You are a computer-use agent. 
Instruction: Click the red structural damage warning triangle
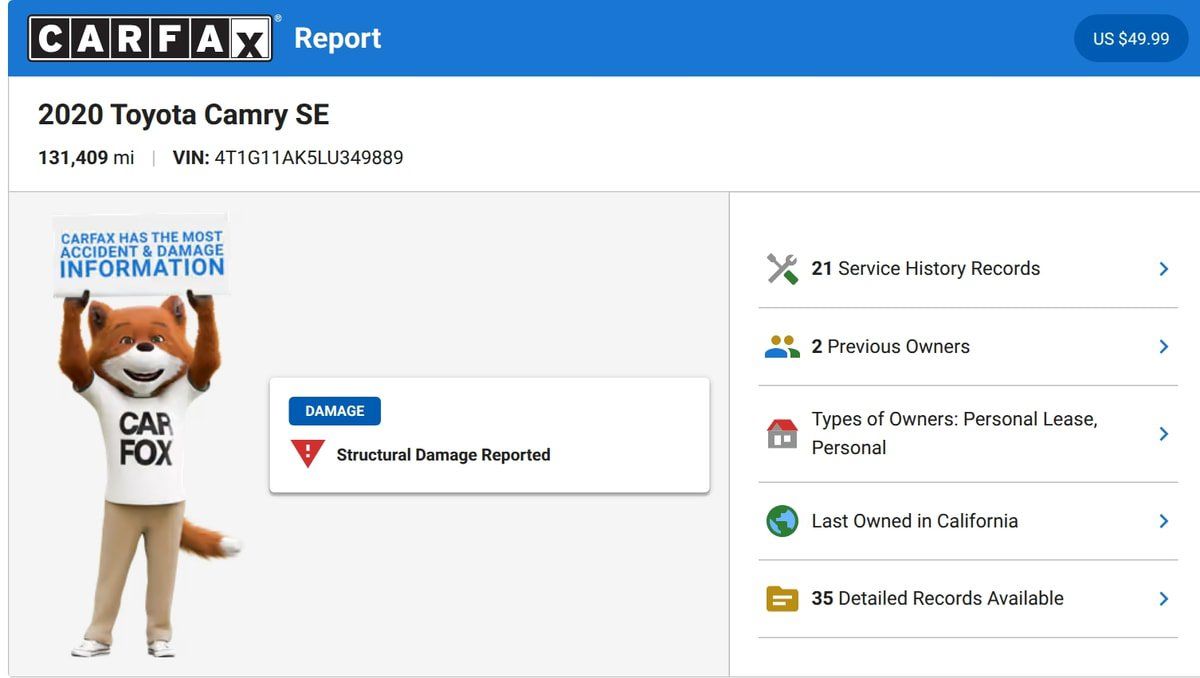point(307,454)
